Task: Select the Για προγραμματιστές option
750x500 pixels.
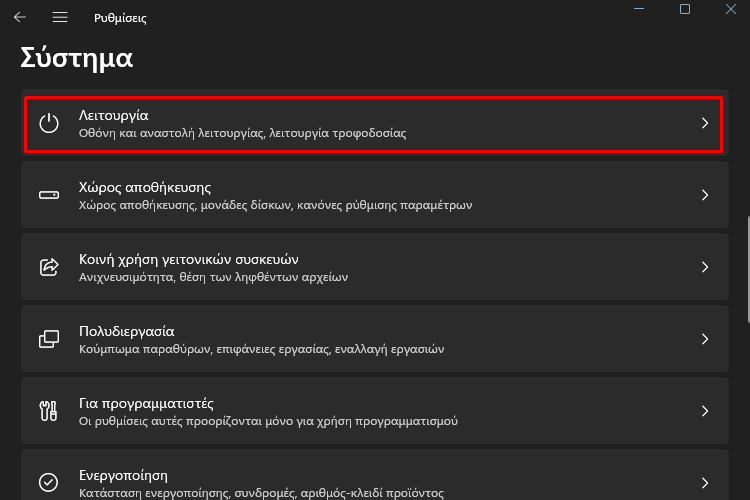Action: coord(375,411)
